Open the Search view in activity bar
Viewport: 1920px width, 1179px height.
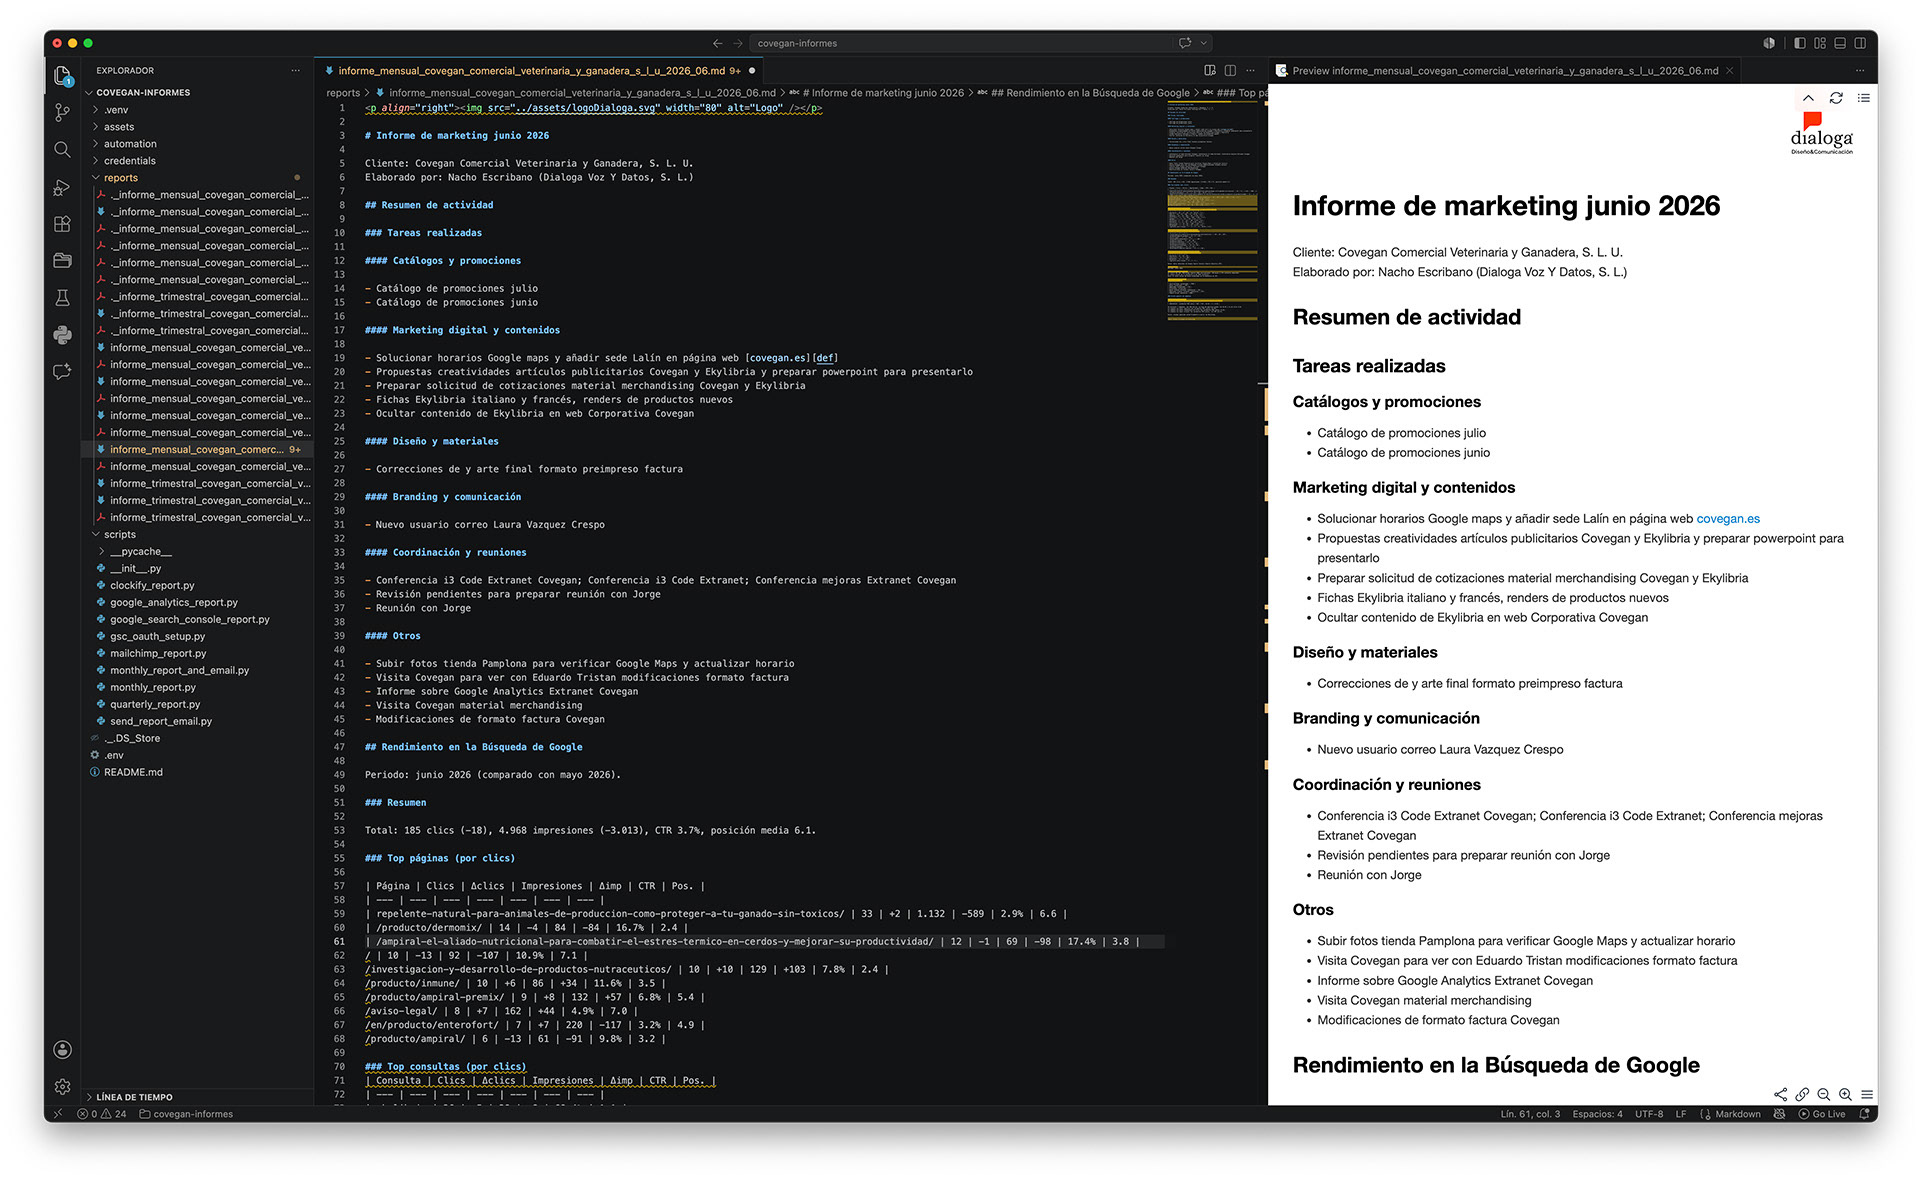(62, 149)
